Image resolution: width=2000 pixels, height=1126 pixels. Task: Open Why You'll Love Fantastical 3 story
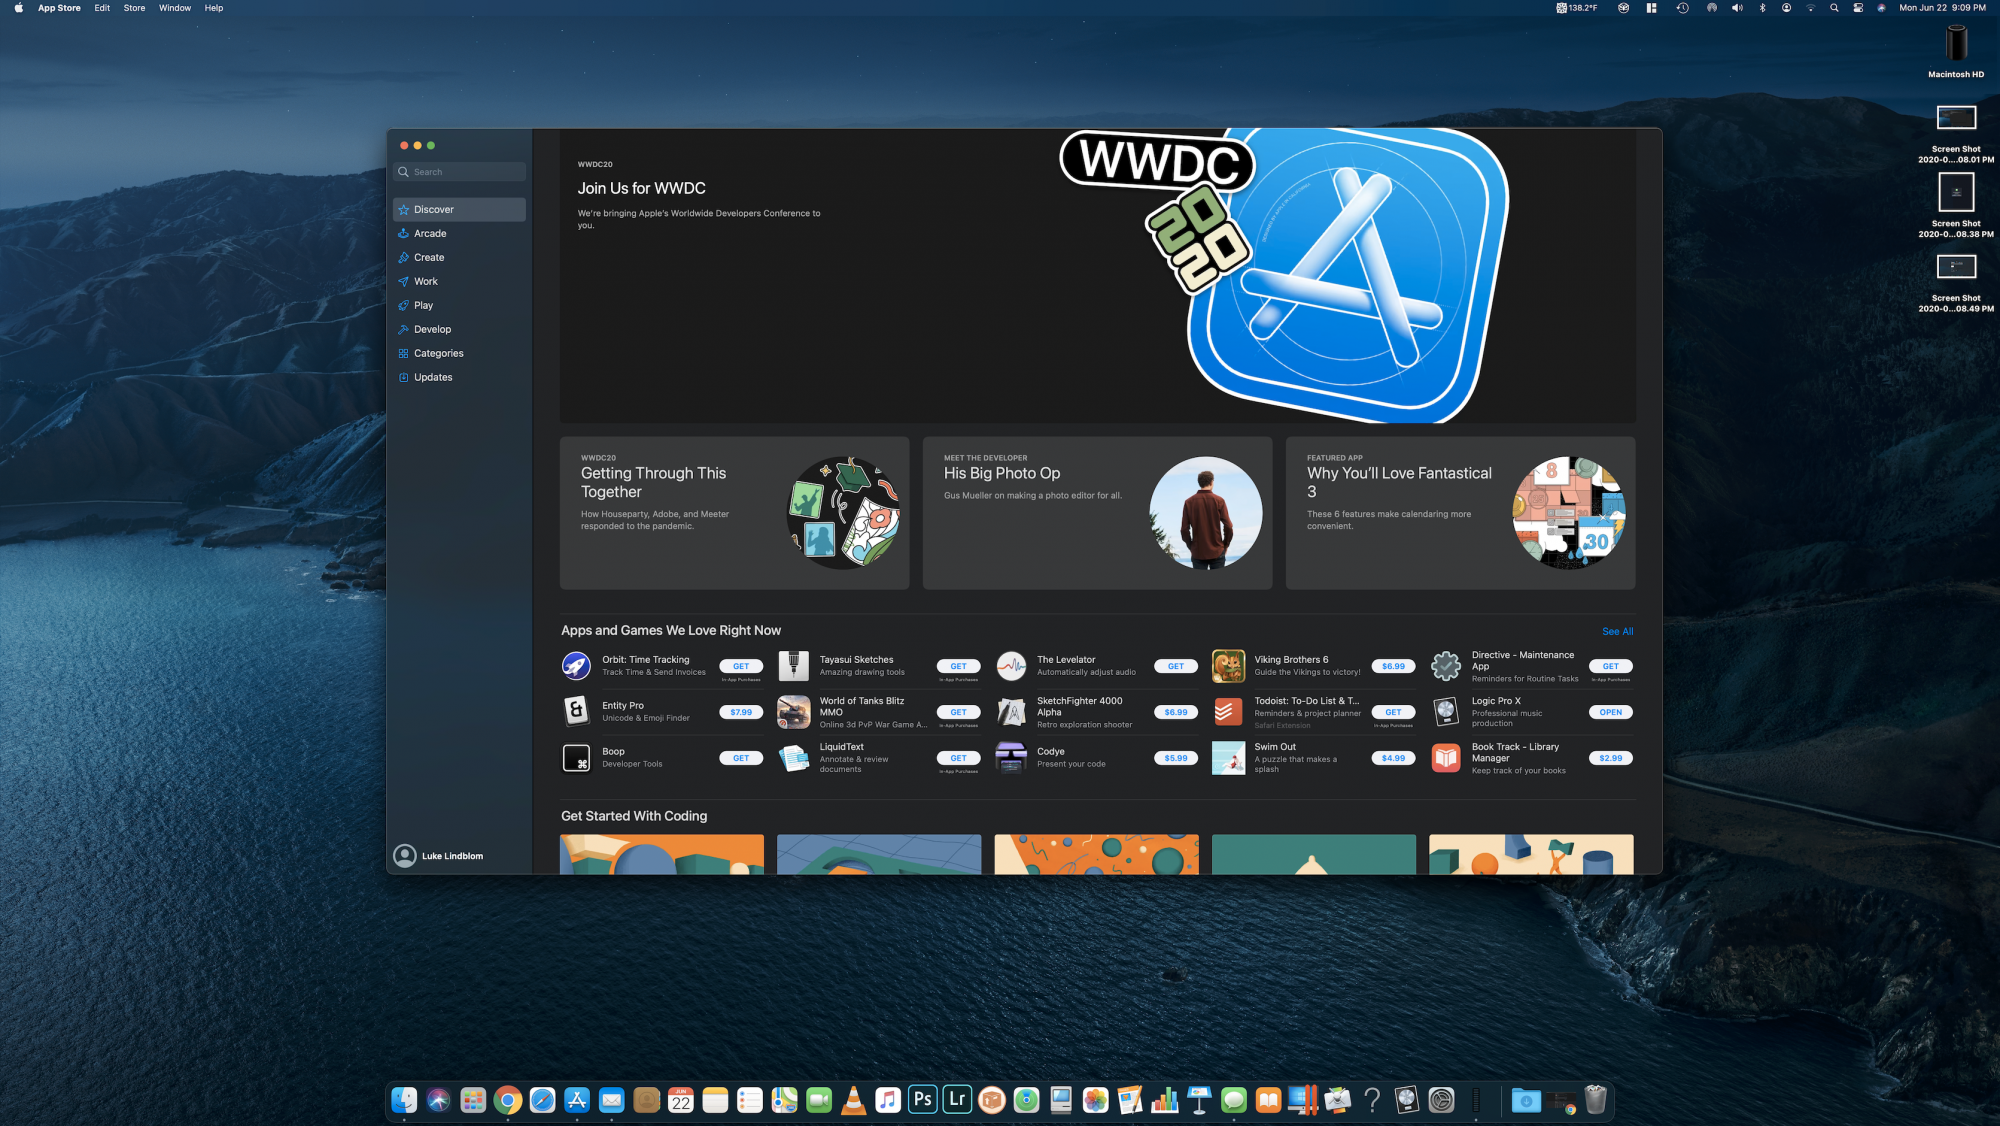click(x=1460, y=513)
